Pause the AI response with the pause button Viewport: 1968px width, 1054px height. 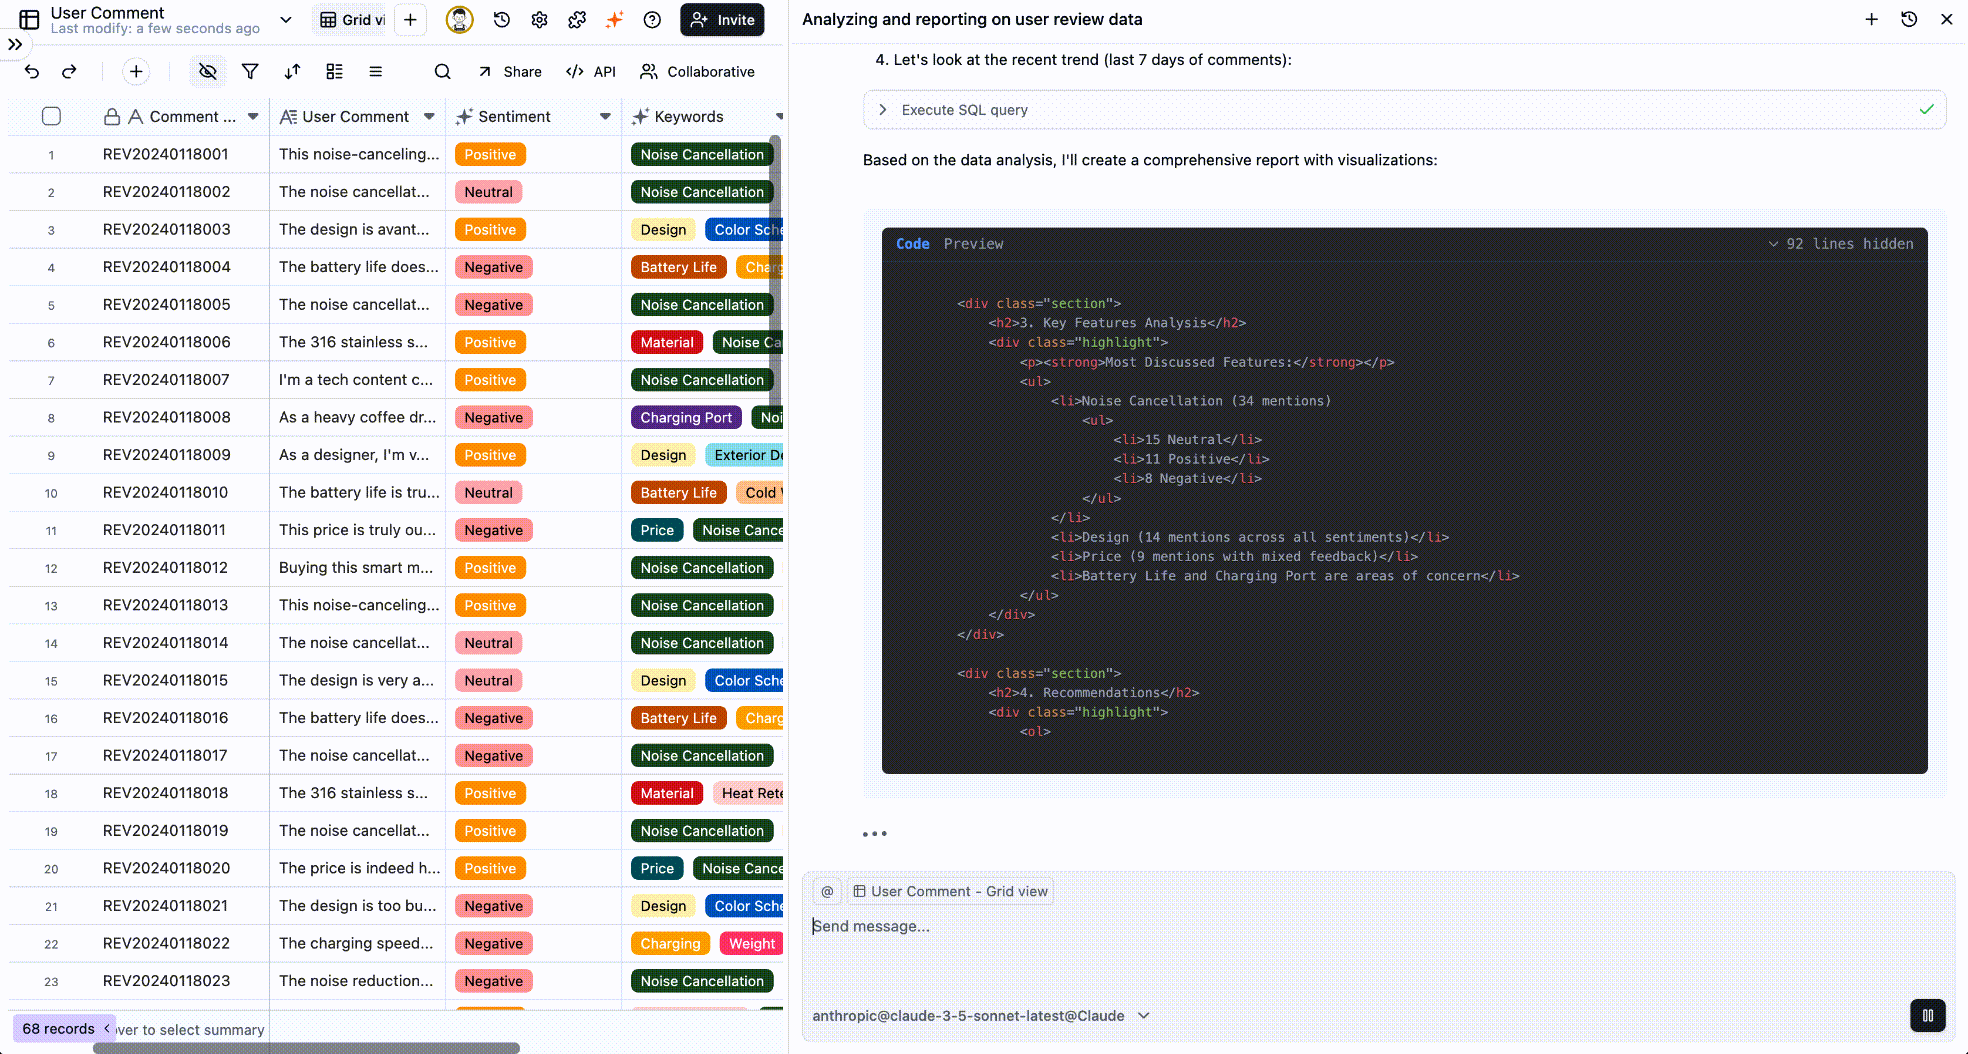pyautogui.click(x=1928, y=1015)
